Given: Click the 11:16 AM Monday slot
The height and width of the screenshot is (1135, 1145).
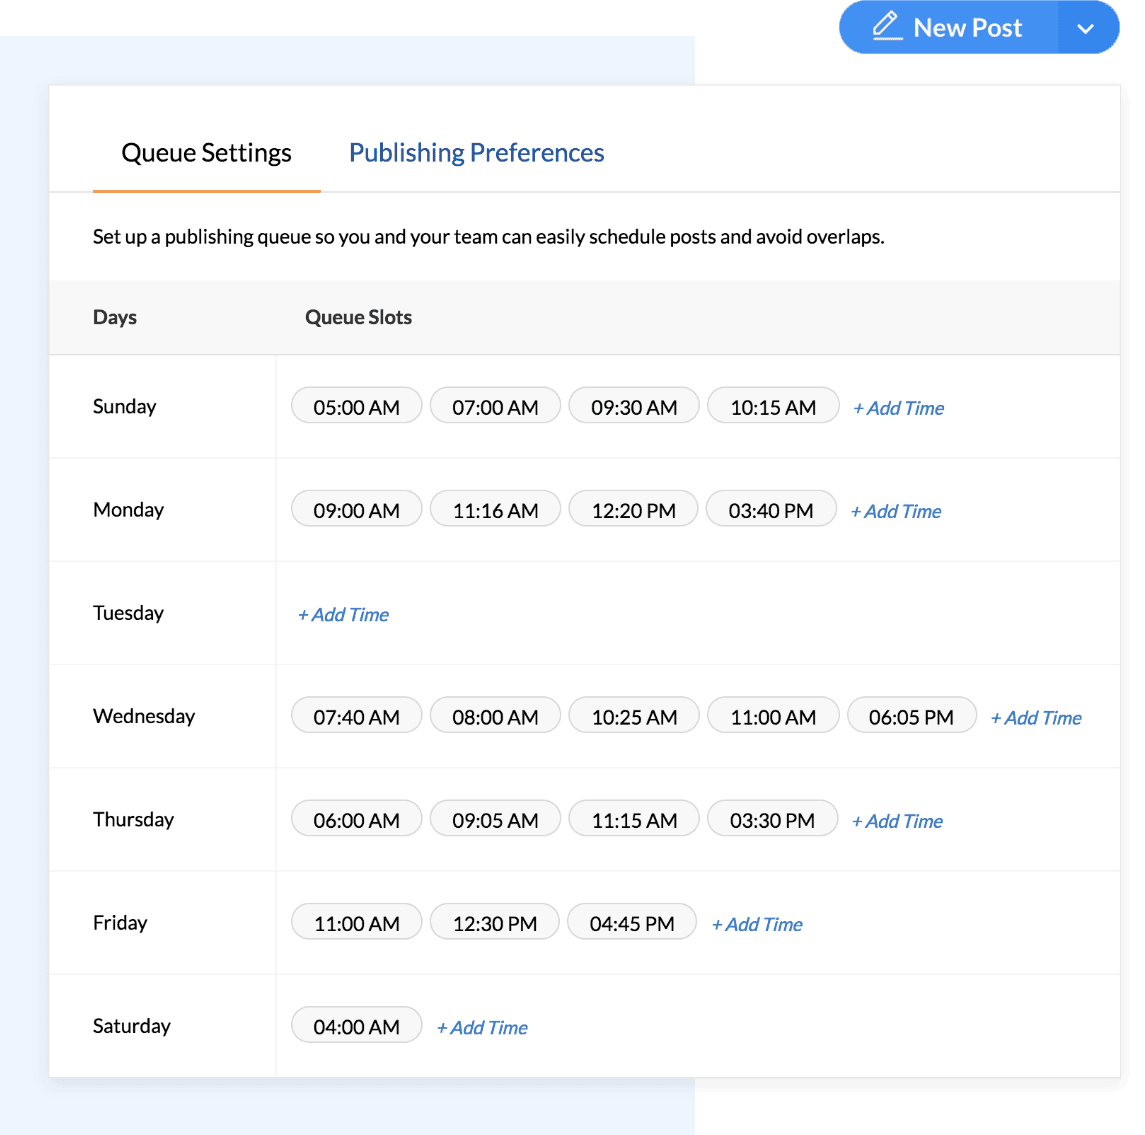Looking at the screenshot, I should [x=495, y=511].
